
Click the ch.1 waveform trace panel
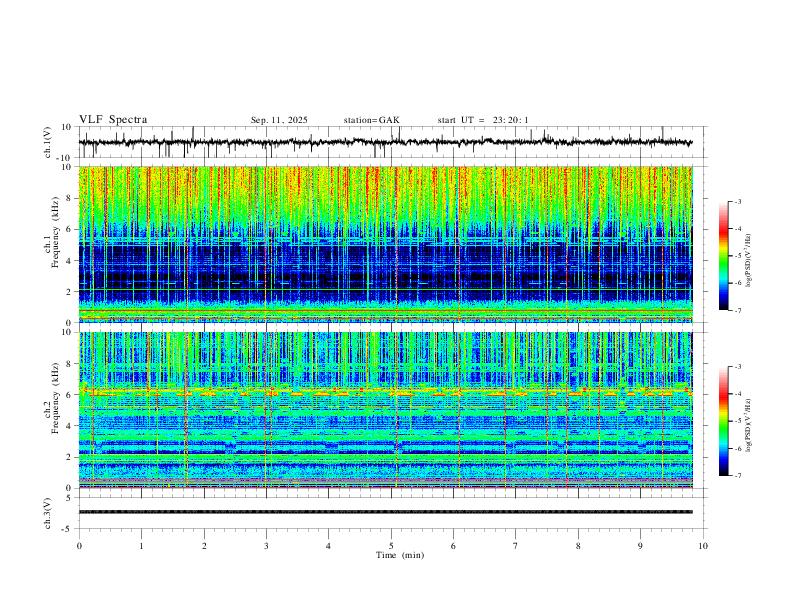[391, 142]
